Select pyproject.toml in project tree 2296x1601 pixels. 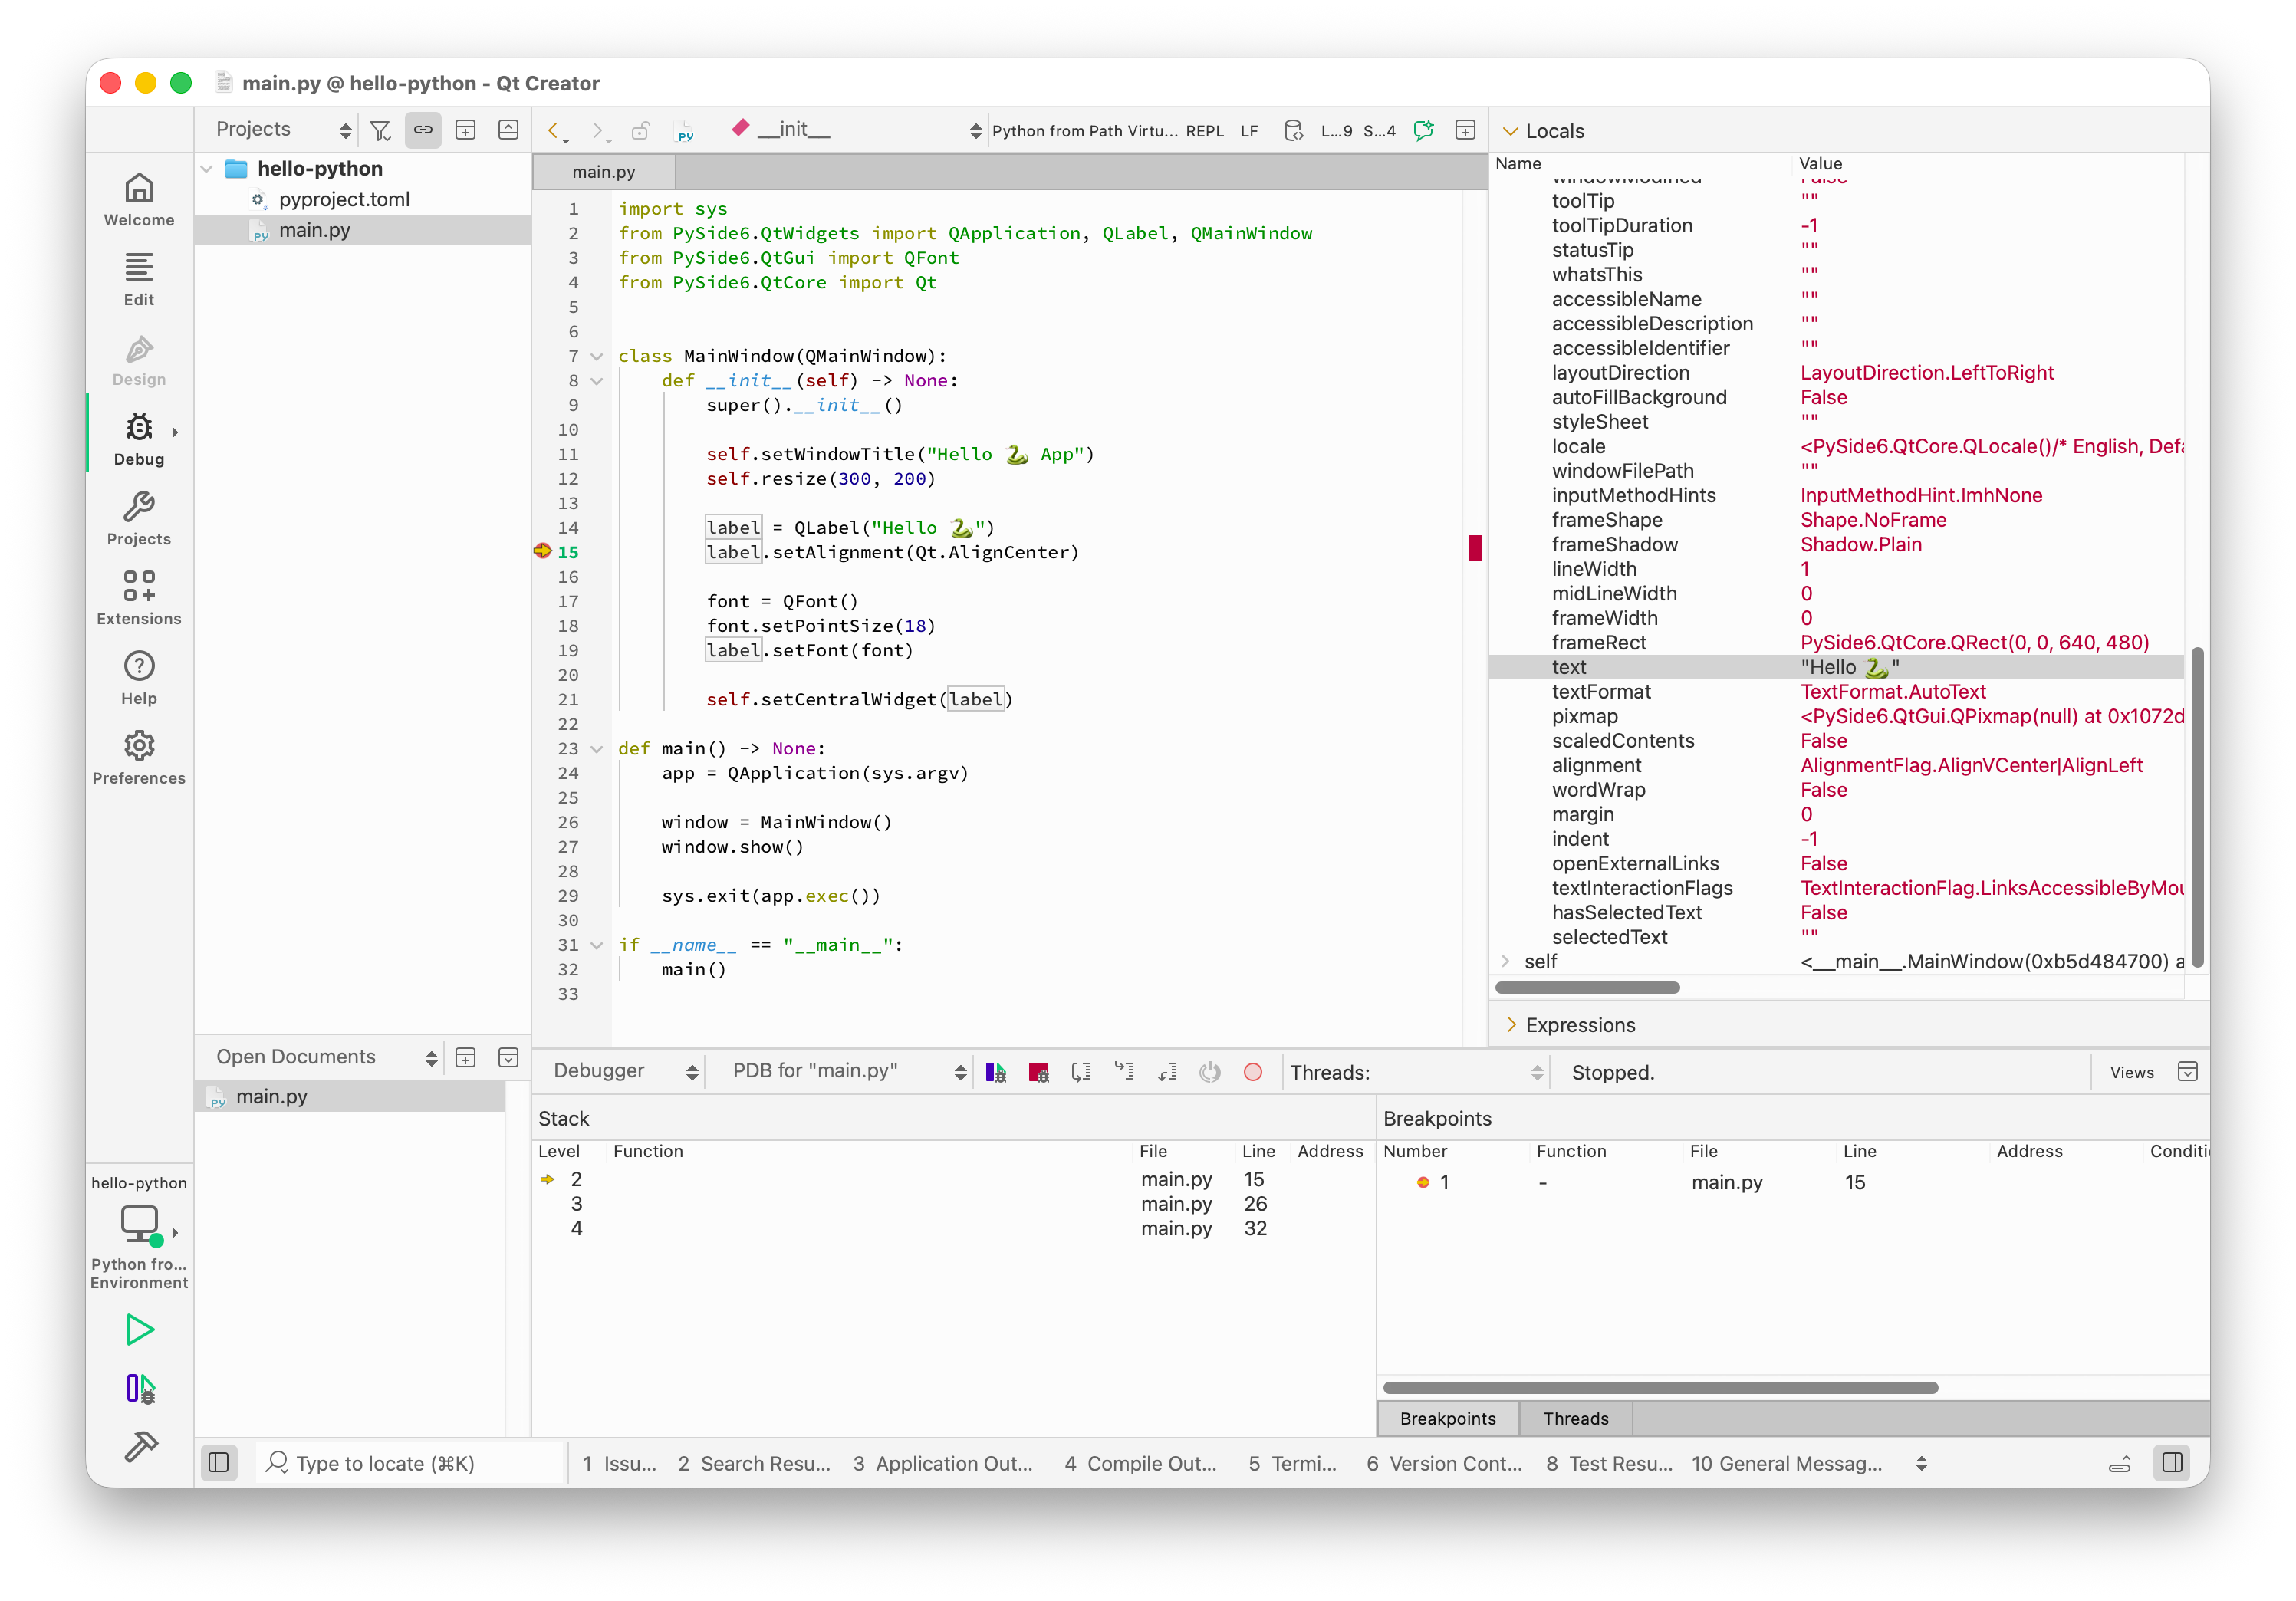click(x=344, y=200)
